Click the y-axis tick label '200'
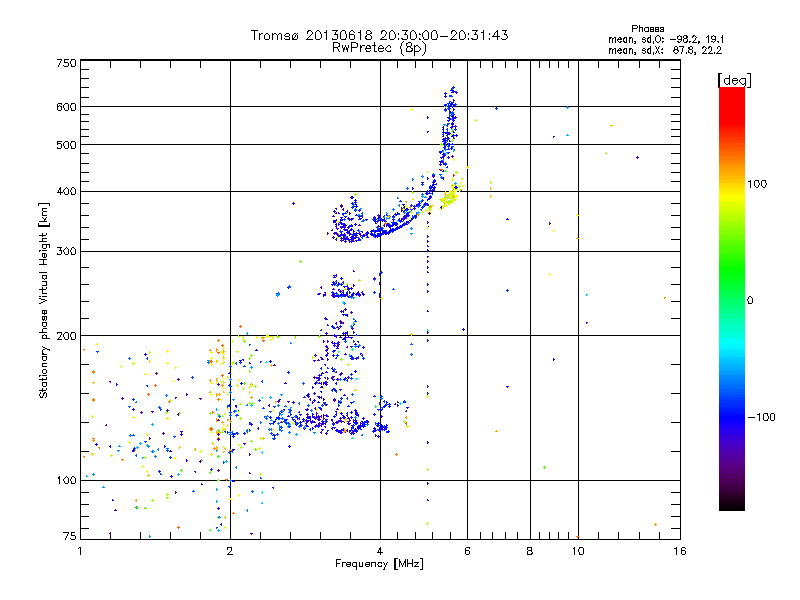Image resolution: width=800 pixels, height=600 pixels. pyautogui.click(x=66, y=336)
